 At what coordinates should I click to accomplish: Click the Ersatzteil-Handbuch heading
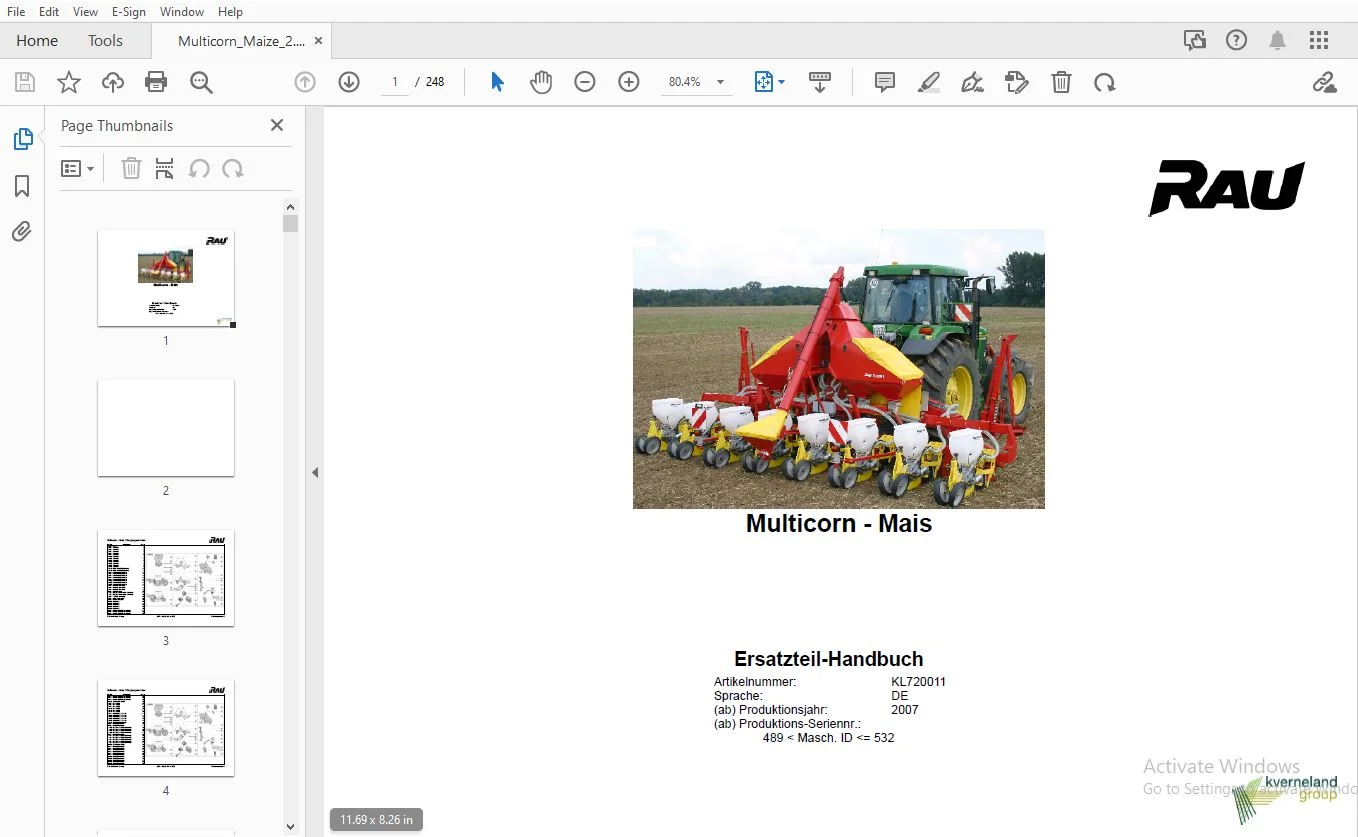[x=829, y=659]
